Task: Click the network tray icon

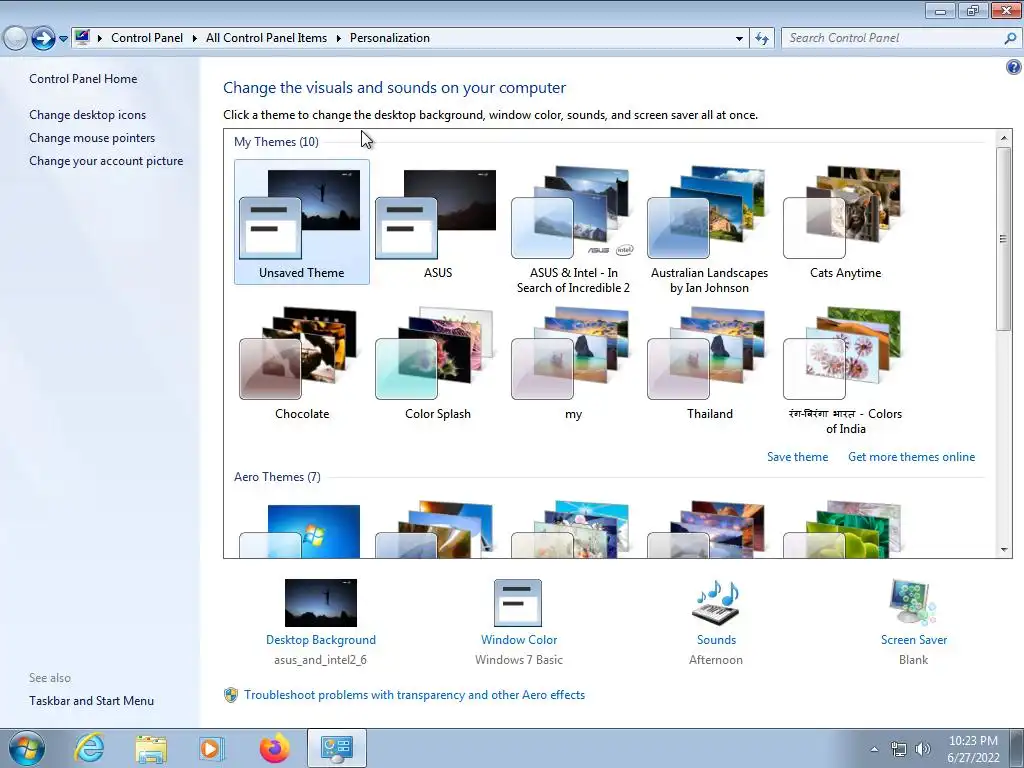Action: [899, 749]
